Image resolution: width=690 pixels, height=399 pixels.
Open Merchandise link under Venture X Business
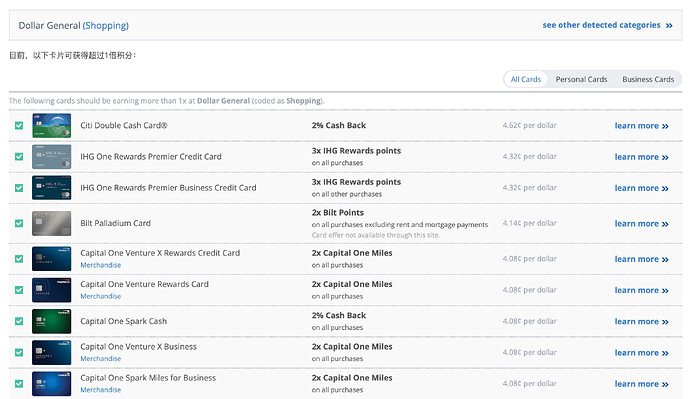[x=100, y=359]
